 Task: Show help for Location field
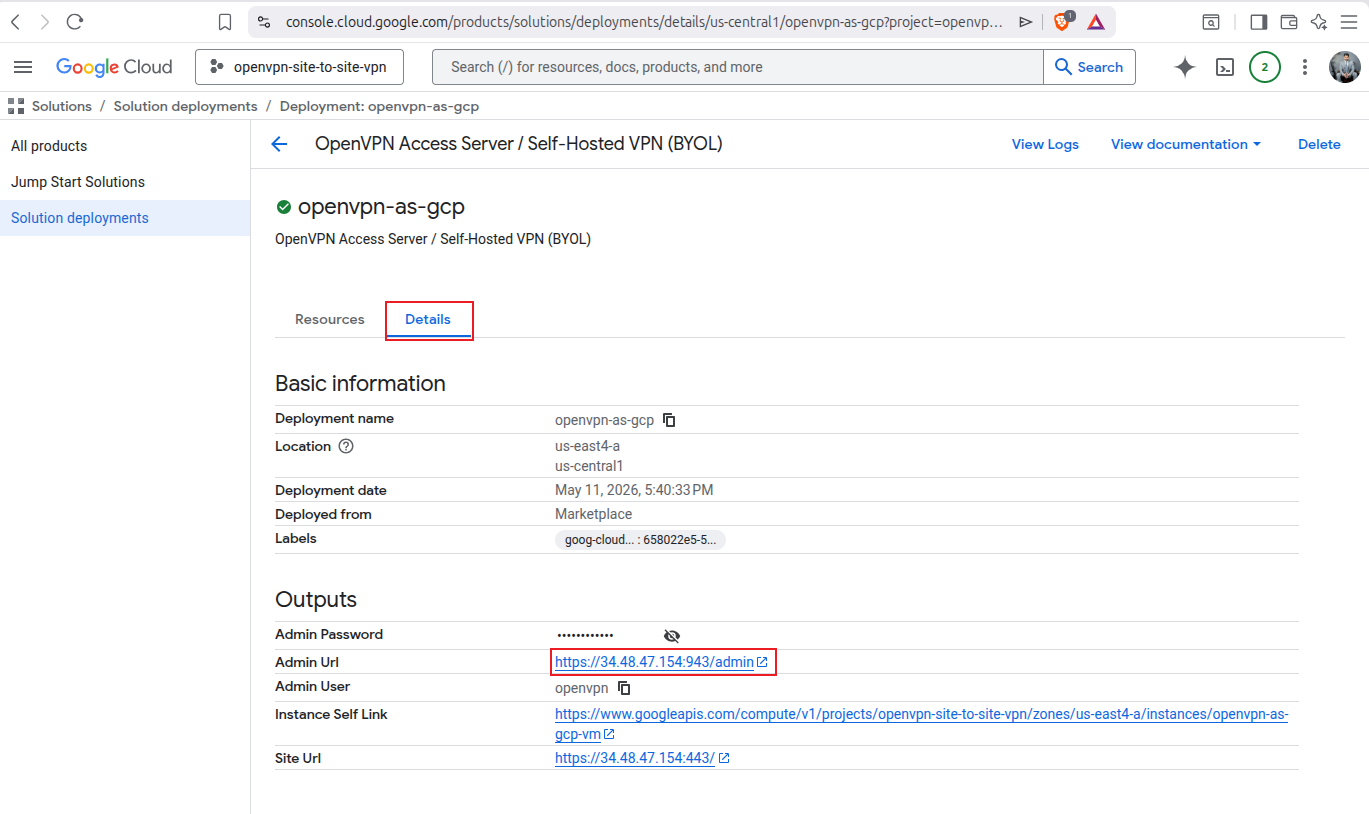tap(346, 446)
